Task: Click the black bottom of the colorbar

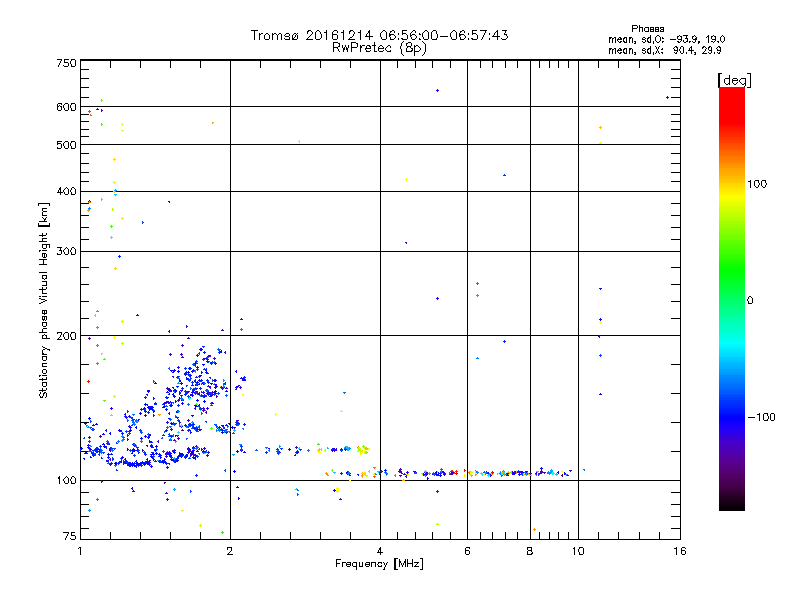Action: (x=732, y=503)
